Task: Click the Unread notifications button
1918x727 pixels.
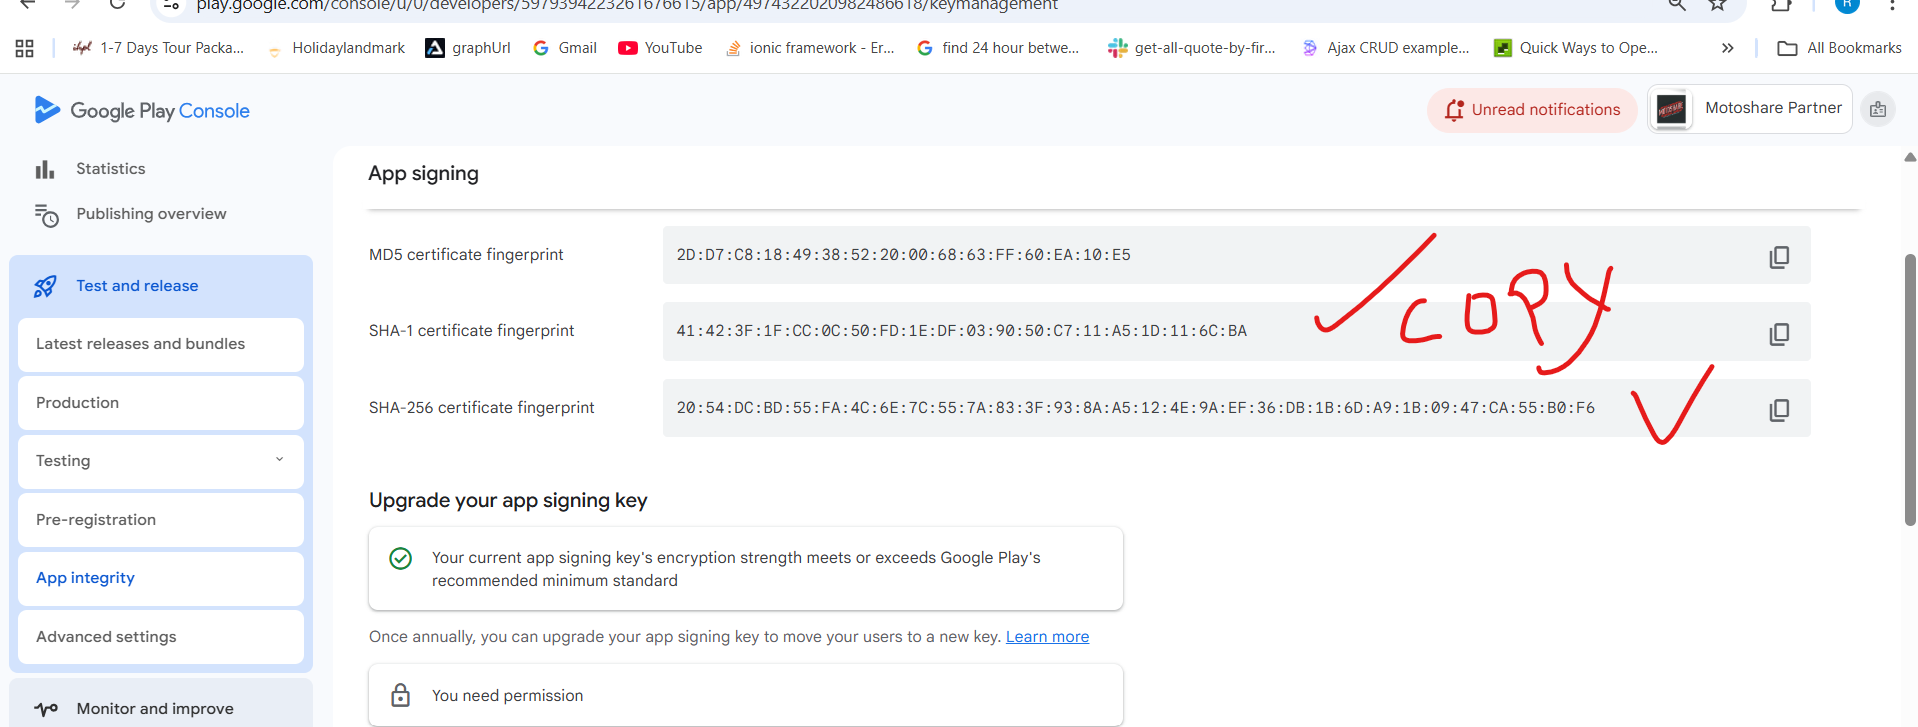Action: [x=1532, y=110]
